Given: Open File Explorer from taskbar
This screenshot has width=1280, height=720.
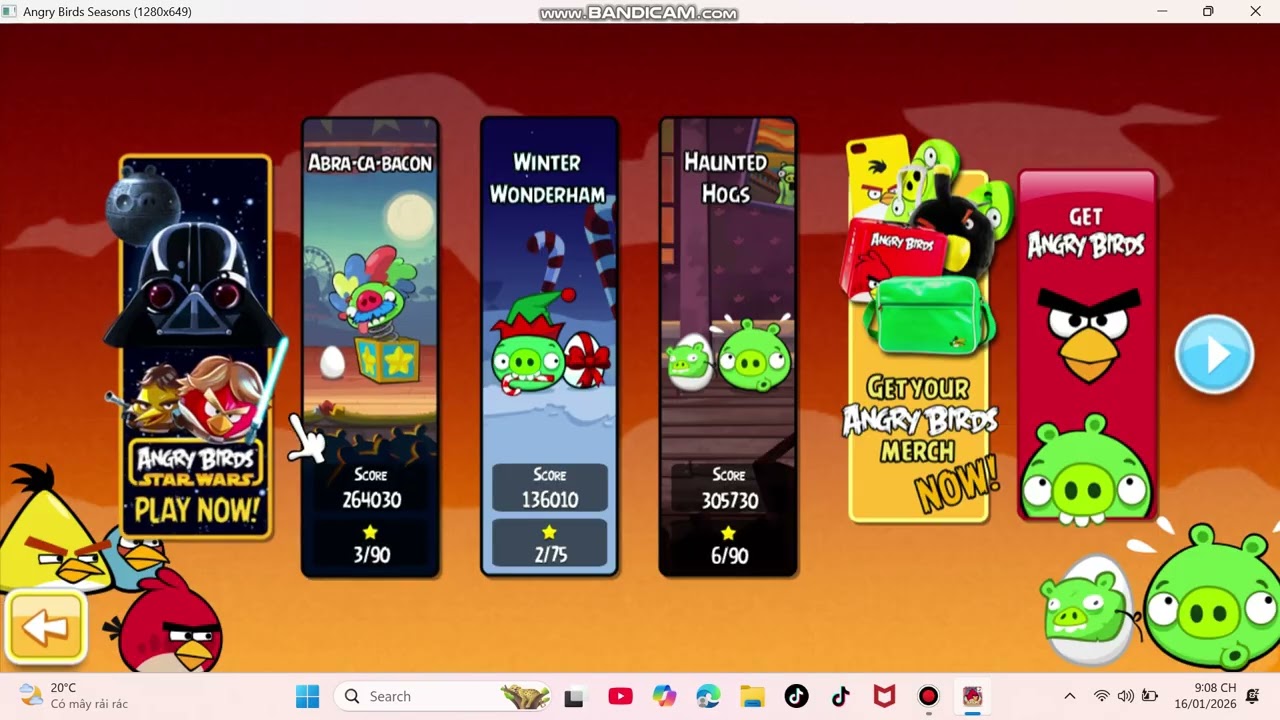Looking at the screenshot, I should pos(752,697).
